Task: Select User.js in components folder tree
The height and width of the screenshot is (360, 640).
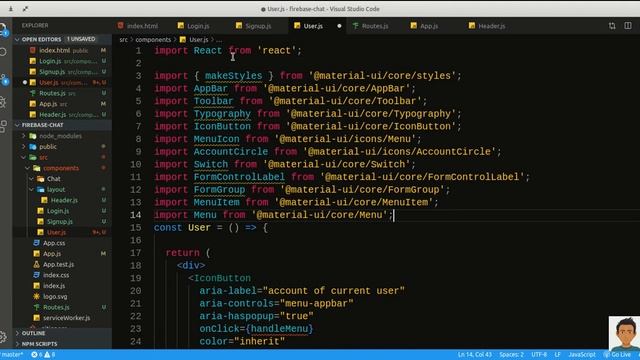Action: click(56, 232)
